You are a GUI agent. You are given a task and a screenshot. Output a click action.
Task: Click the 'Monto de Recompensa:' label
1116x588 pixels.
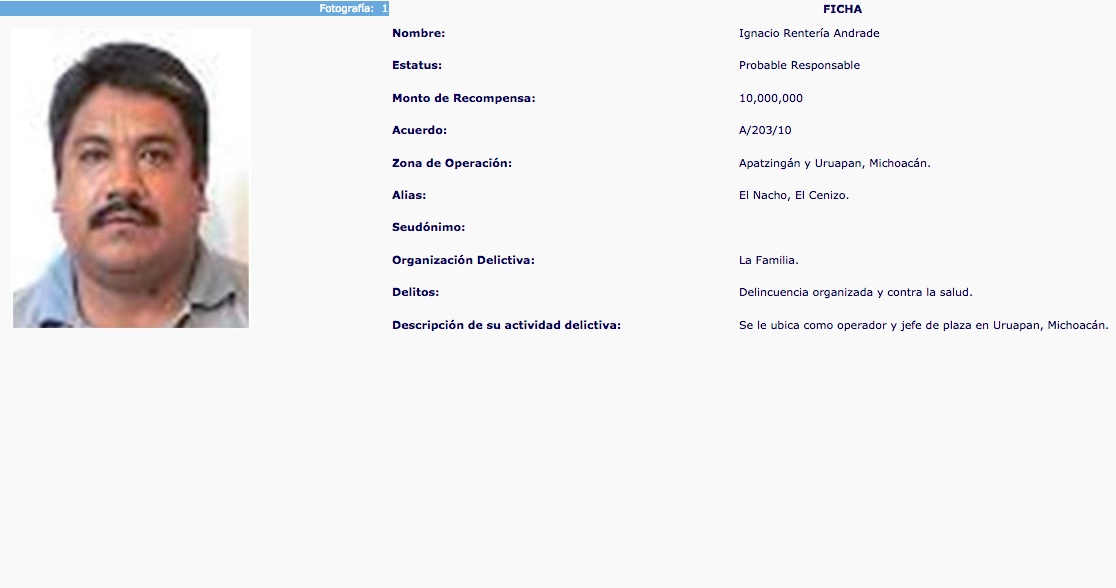click(464, 98)
